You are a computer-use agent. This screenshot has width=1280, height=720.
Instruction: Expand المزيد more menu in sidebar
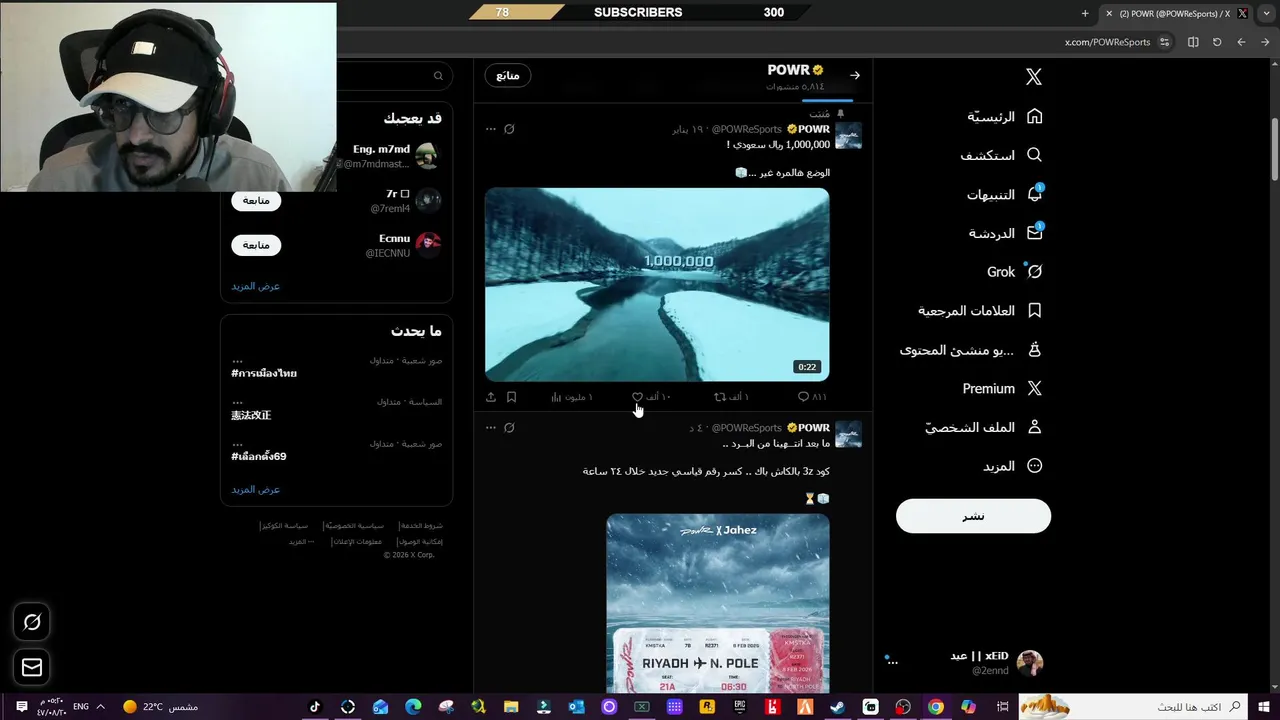(1013, 466)
